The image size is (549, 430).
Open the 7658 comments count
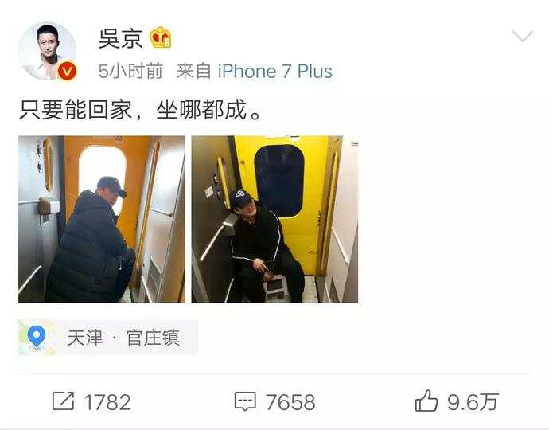pyautogui.click(x=291, y=402)
